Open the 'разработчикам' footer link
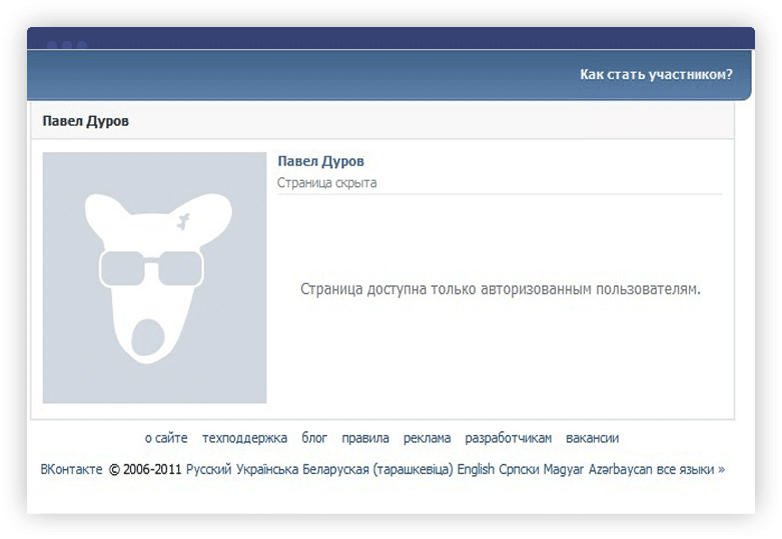 508,438
